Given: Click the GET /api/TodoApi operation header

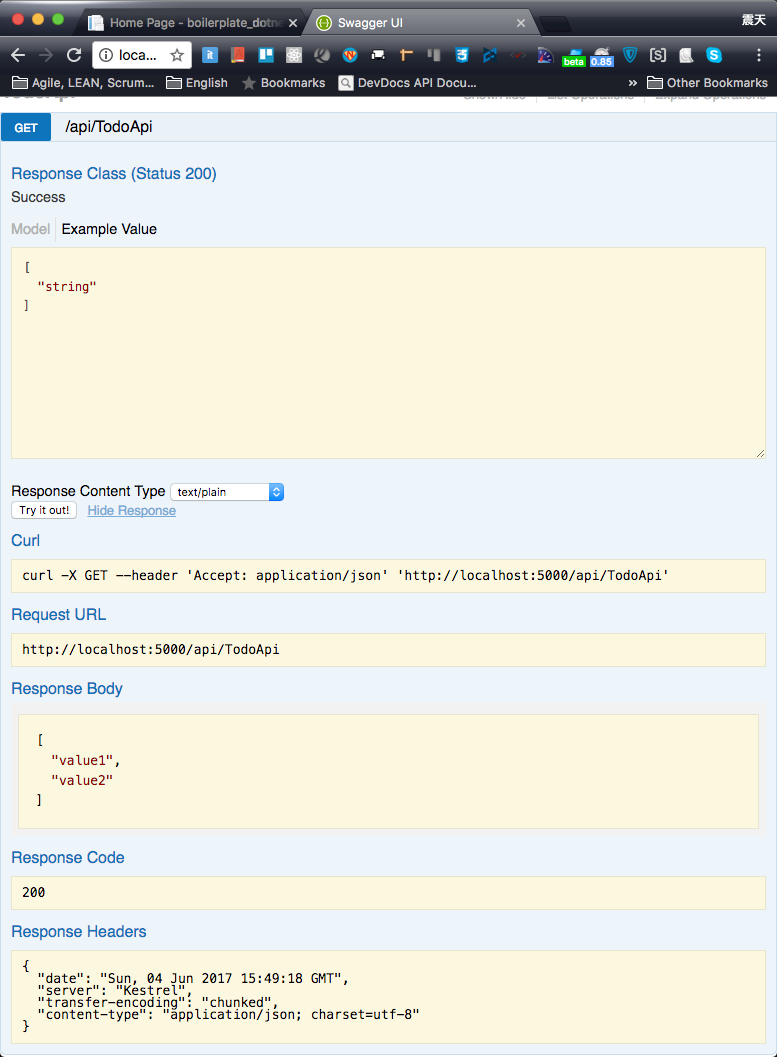Looking at the screenshot, I should coord(110,127).
